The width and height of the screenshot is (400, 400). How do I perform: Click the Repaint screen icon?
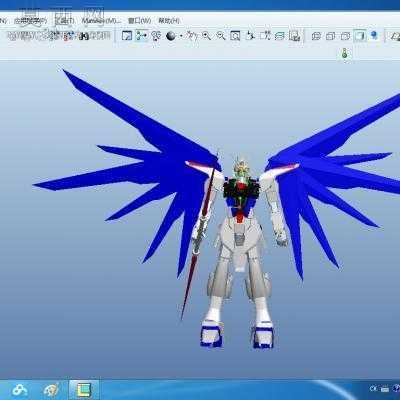pyautogui.click(x=127, y=36)
